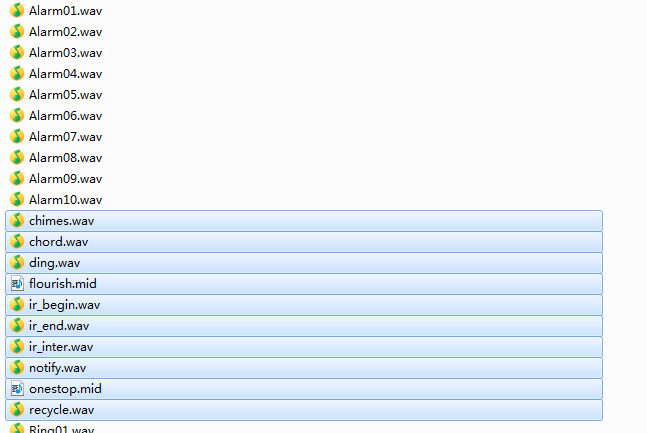Choose the notify.wav row

304,368
